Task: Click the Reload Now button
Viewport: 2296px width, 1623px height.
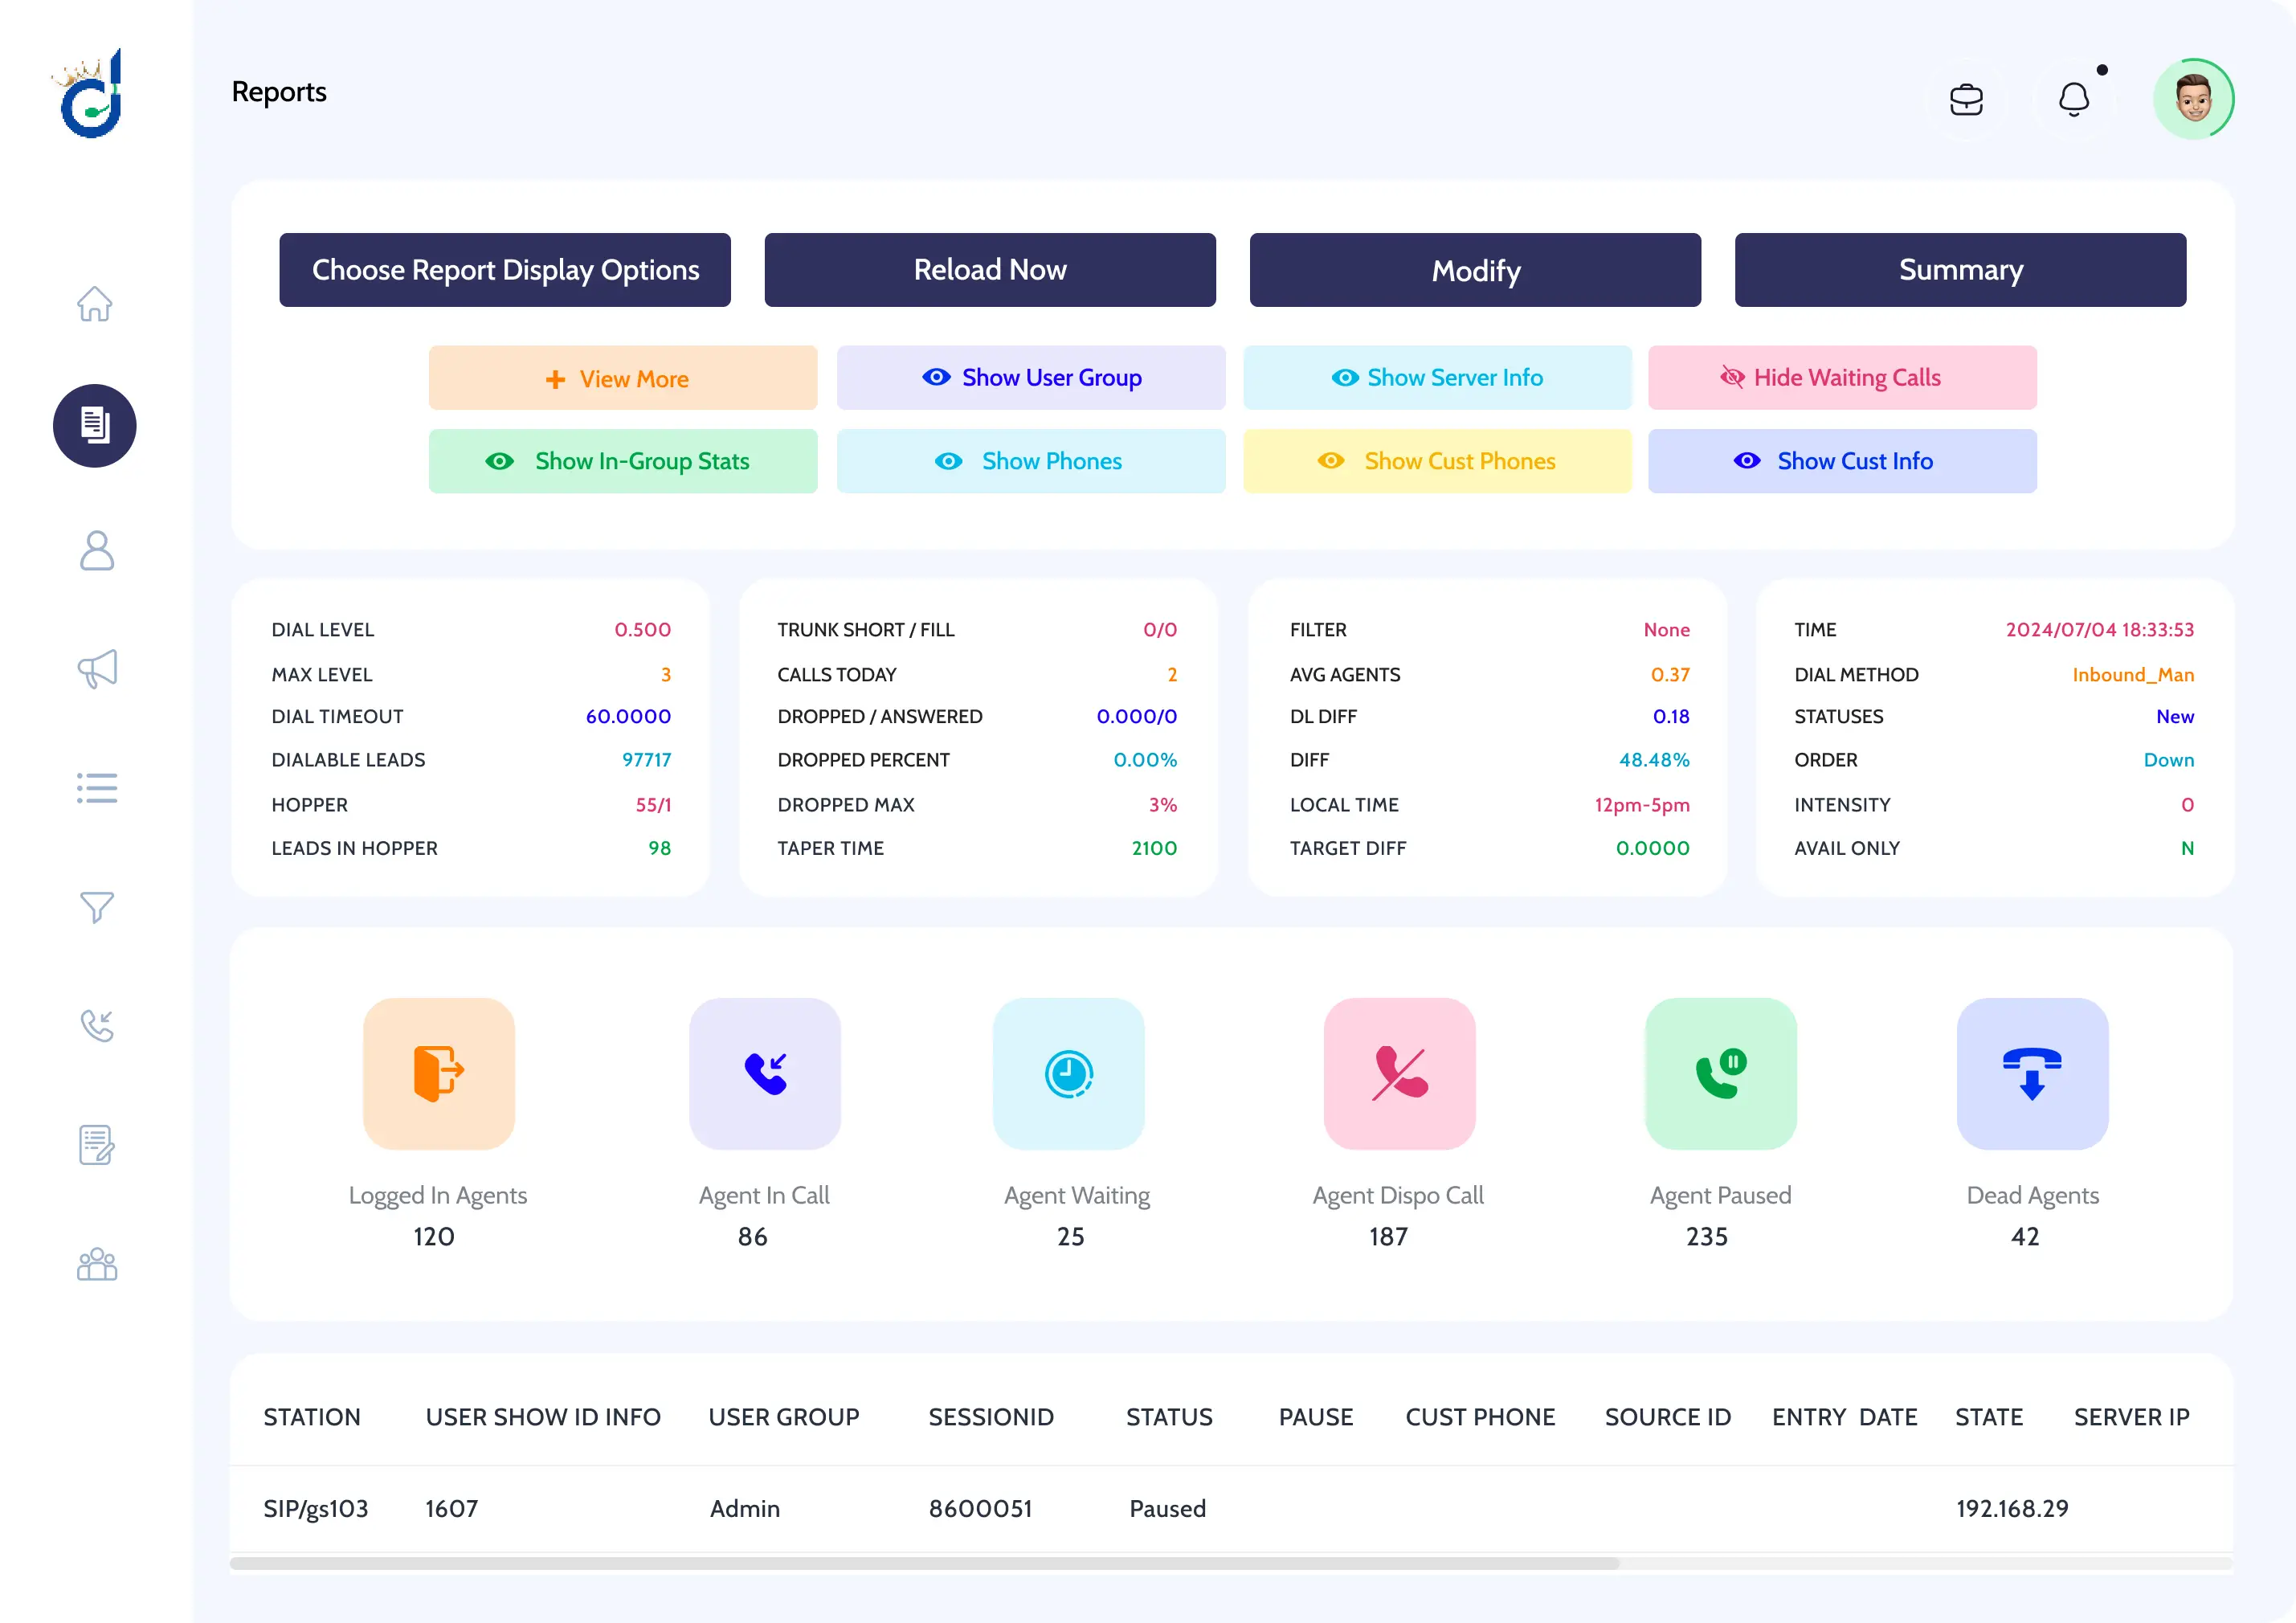Action: 989,270
